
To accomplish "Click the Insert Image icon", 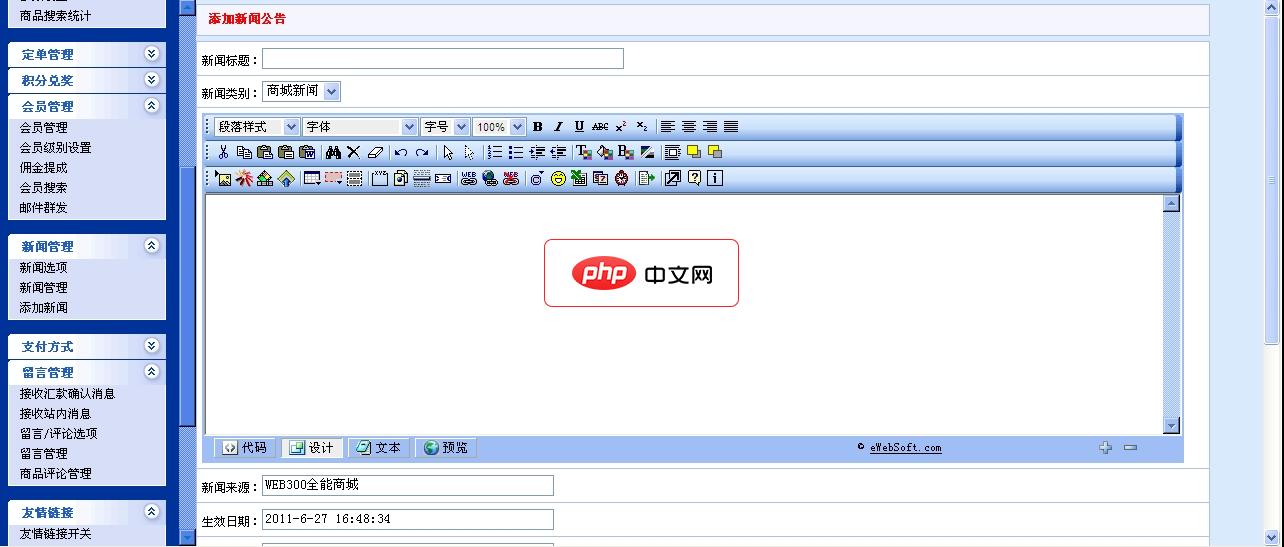I will coord(223,179).
